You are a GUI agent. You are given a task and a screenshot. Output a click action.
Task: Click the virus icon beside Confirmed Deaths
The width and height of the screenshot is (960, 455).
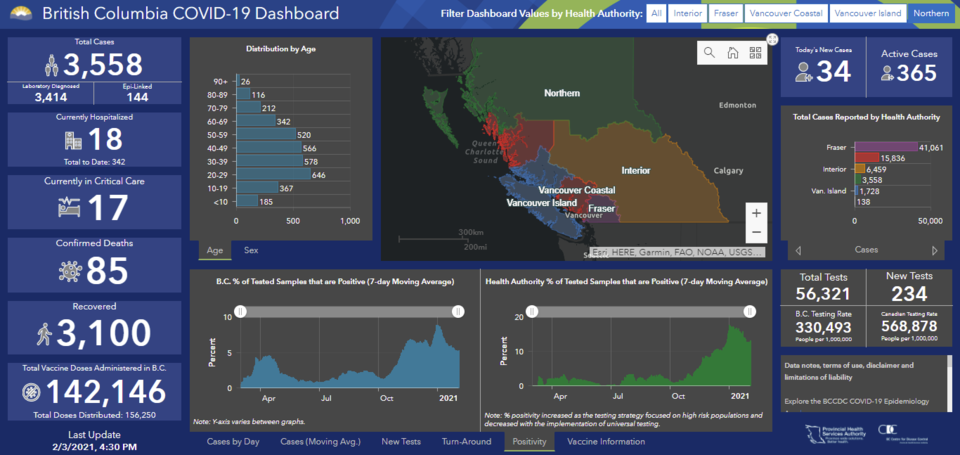coord(70,270)
